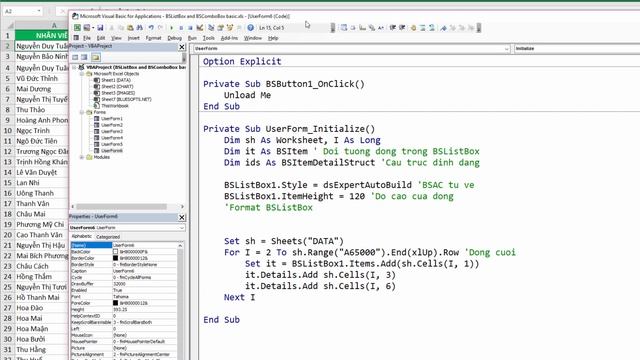Click the Insert UserForm toolbar icon

[x=86, y=28]
